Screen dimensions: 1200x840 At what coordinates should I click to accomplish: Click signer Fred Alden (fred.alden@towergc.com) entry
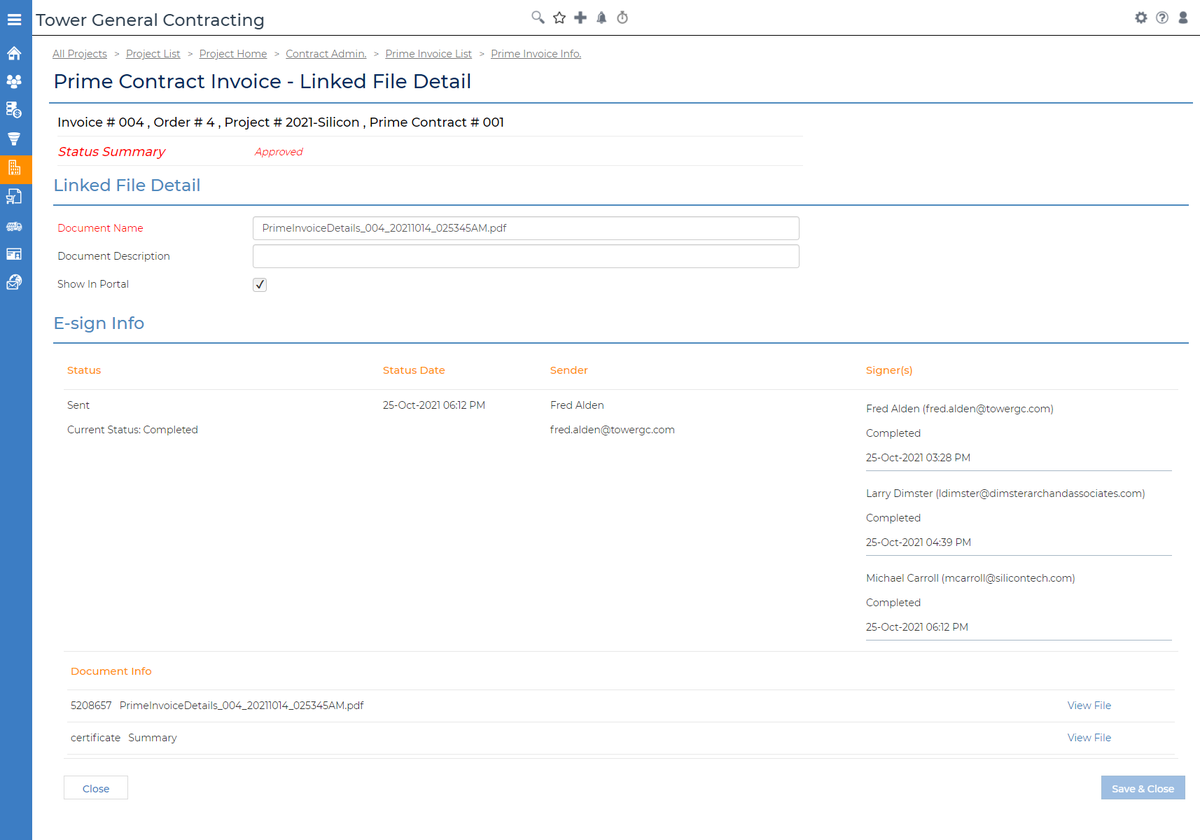[x=960, y=409]
